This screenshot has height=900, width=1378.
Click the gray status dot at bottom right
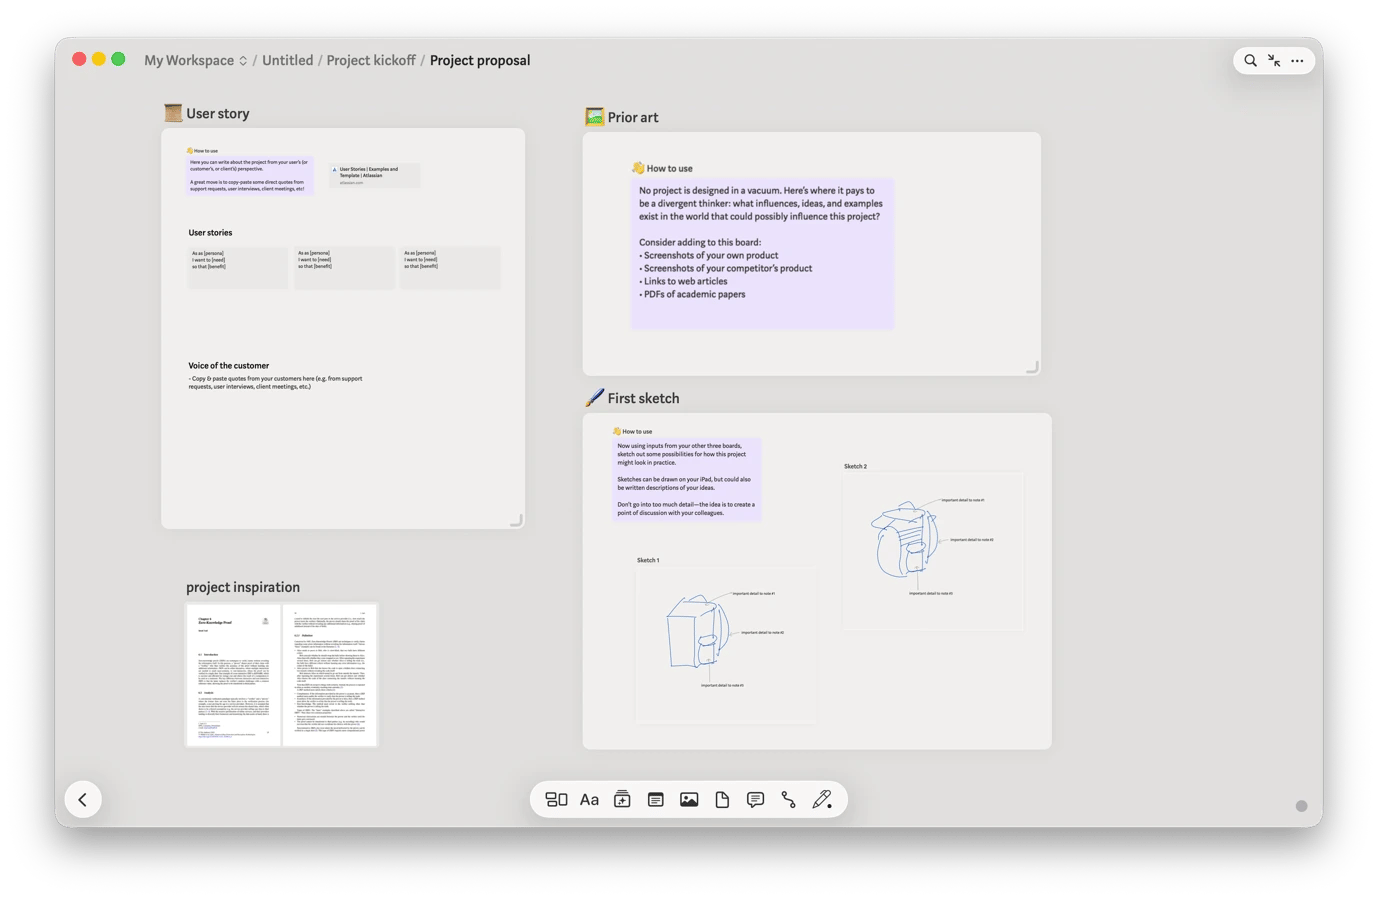tap(1301, 806)
